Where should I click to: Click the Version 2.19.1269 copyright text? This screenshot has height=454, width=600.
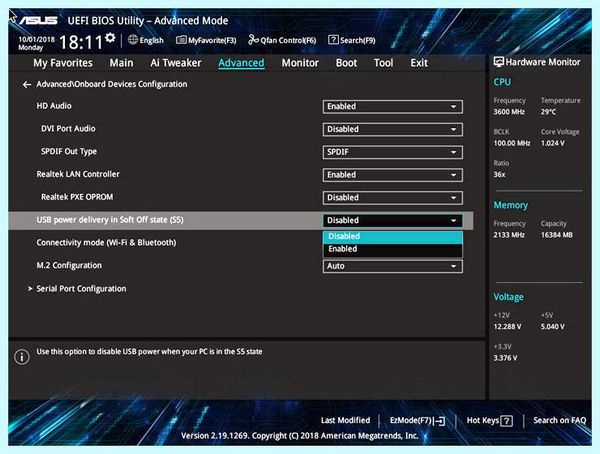299,436
